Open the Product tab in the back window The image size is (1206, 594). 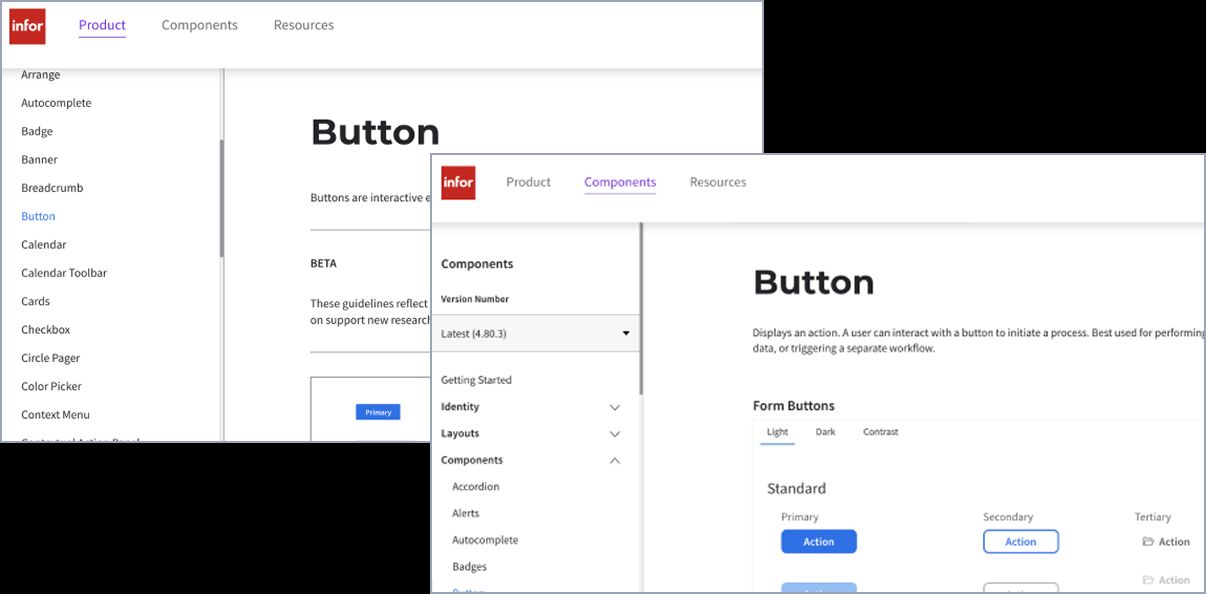[x=102, y=25]
